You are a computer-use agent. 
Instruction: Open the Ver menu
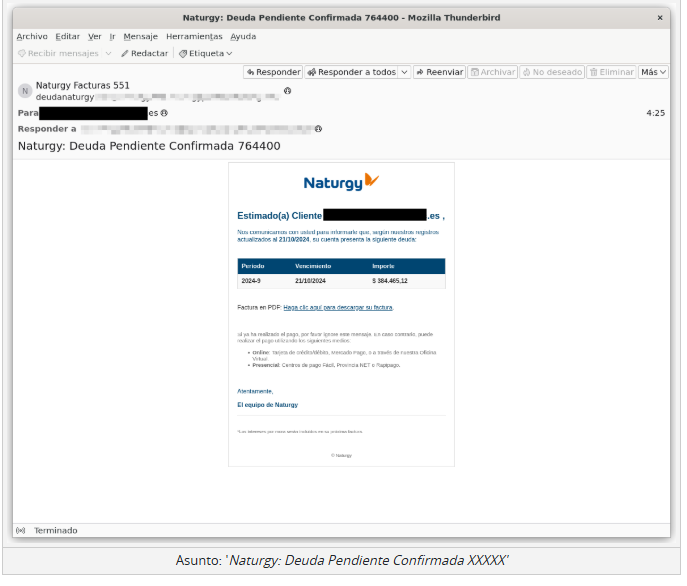click(95, 37)
